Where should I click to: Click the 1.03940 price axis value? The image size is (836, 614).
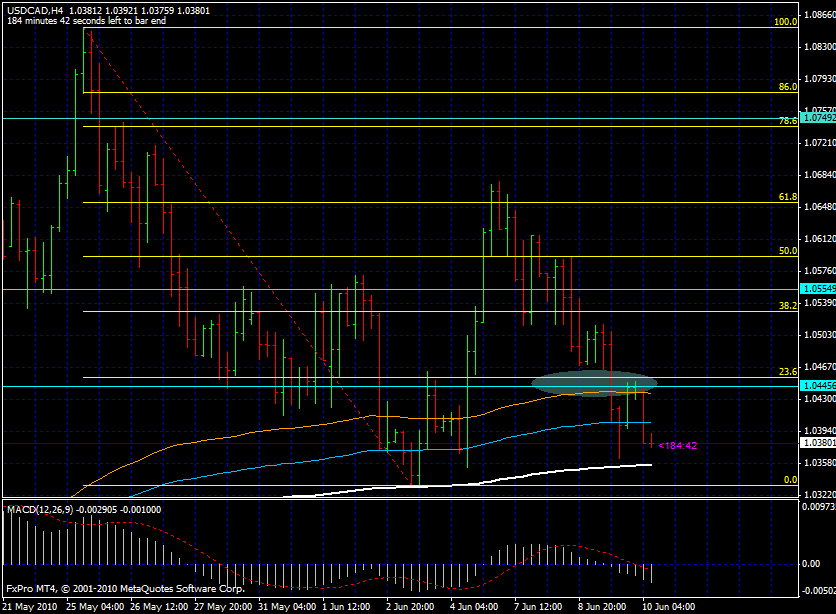[x=819, y=431]
